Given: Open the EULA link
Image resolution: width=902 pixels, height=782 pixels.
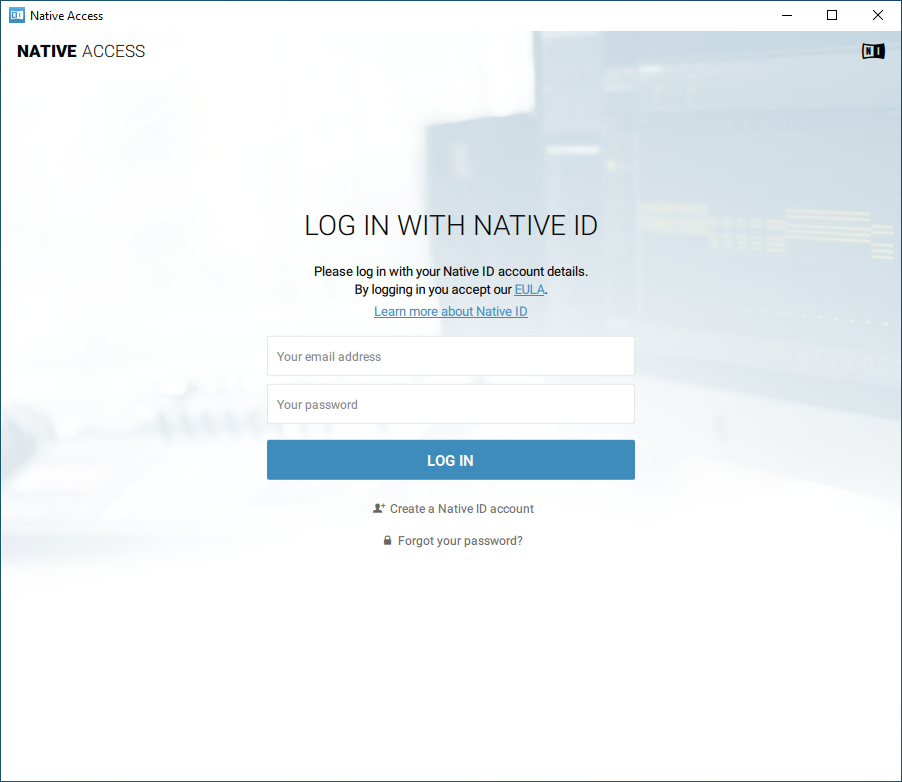Looking at the screenshot, I should 529,289.
